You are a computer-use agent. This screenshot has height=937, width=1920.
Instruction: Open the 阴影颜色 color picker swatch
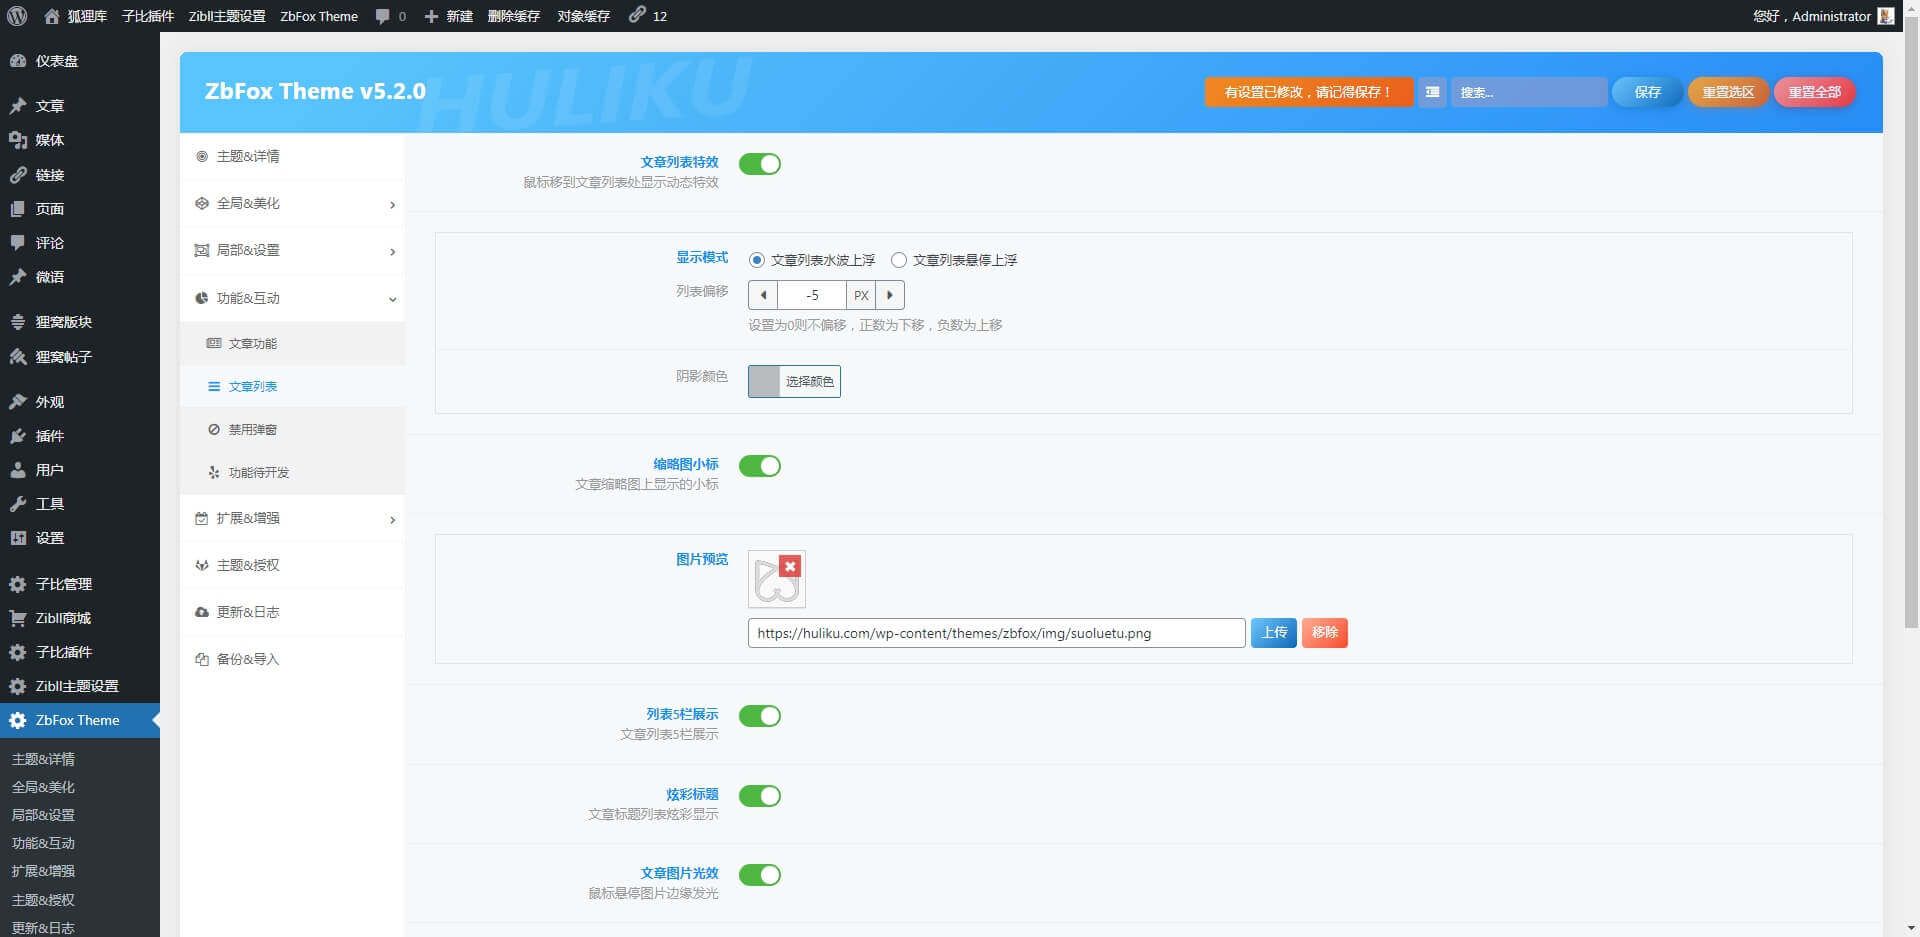pyautogui.click(x=764, y=381)
